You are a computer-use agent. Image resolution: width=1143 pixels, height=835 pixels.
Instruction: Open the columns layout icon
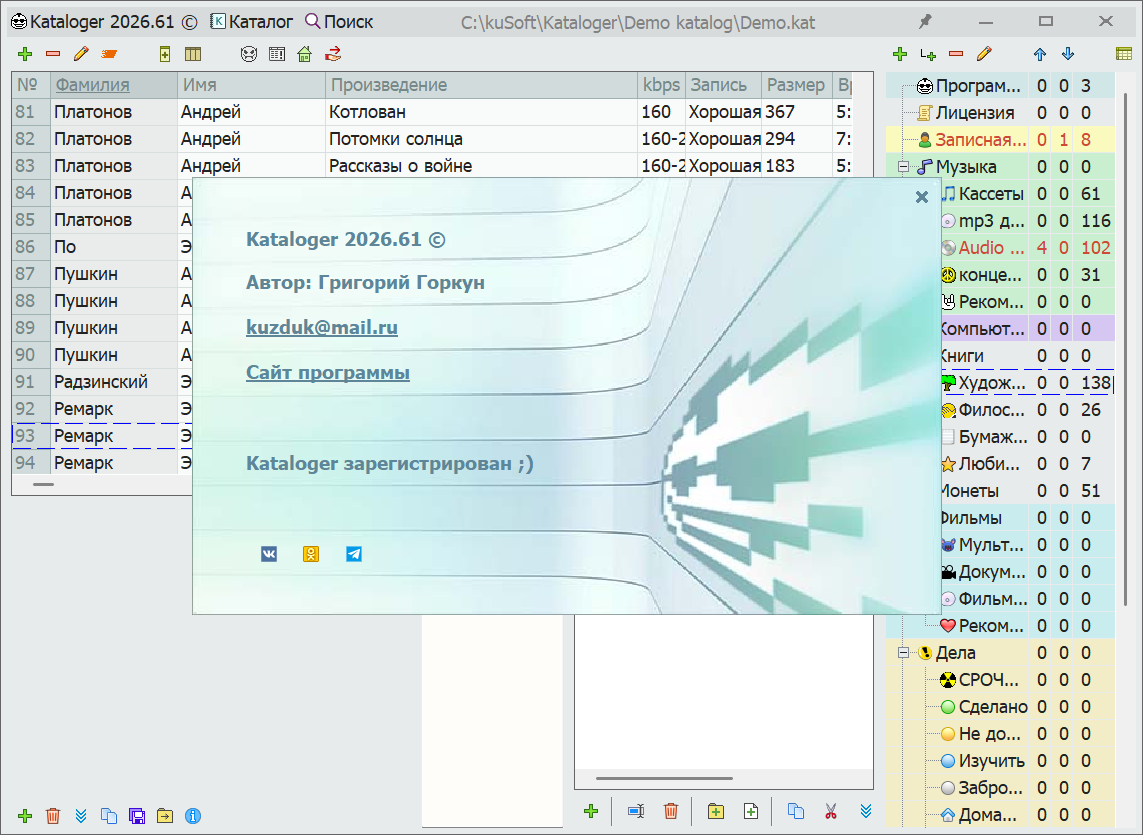click(x=193, y=54)
